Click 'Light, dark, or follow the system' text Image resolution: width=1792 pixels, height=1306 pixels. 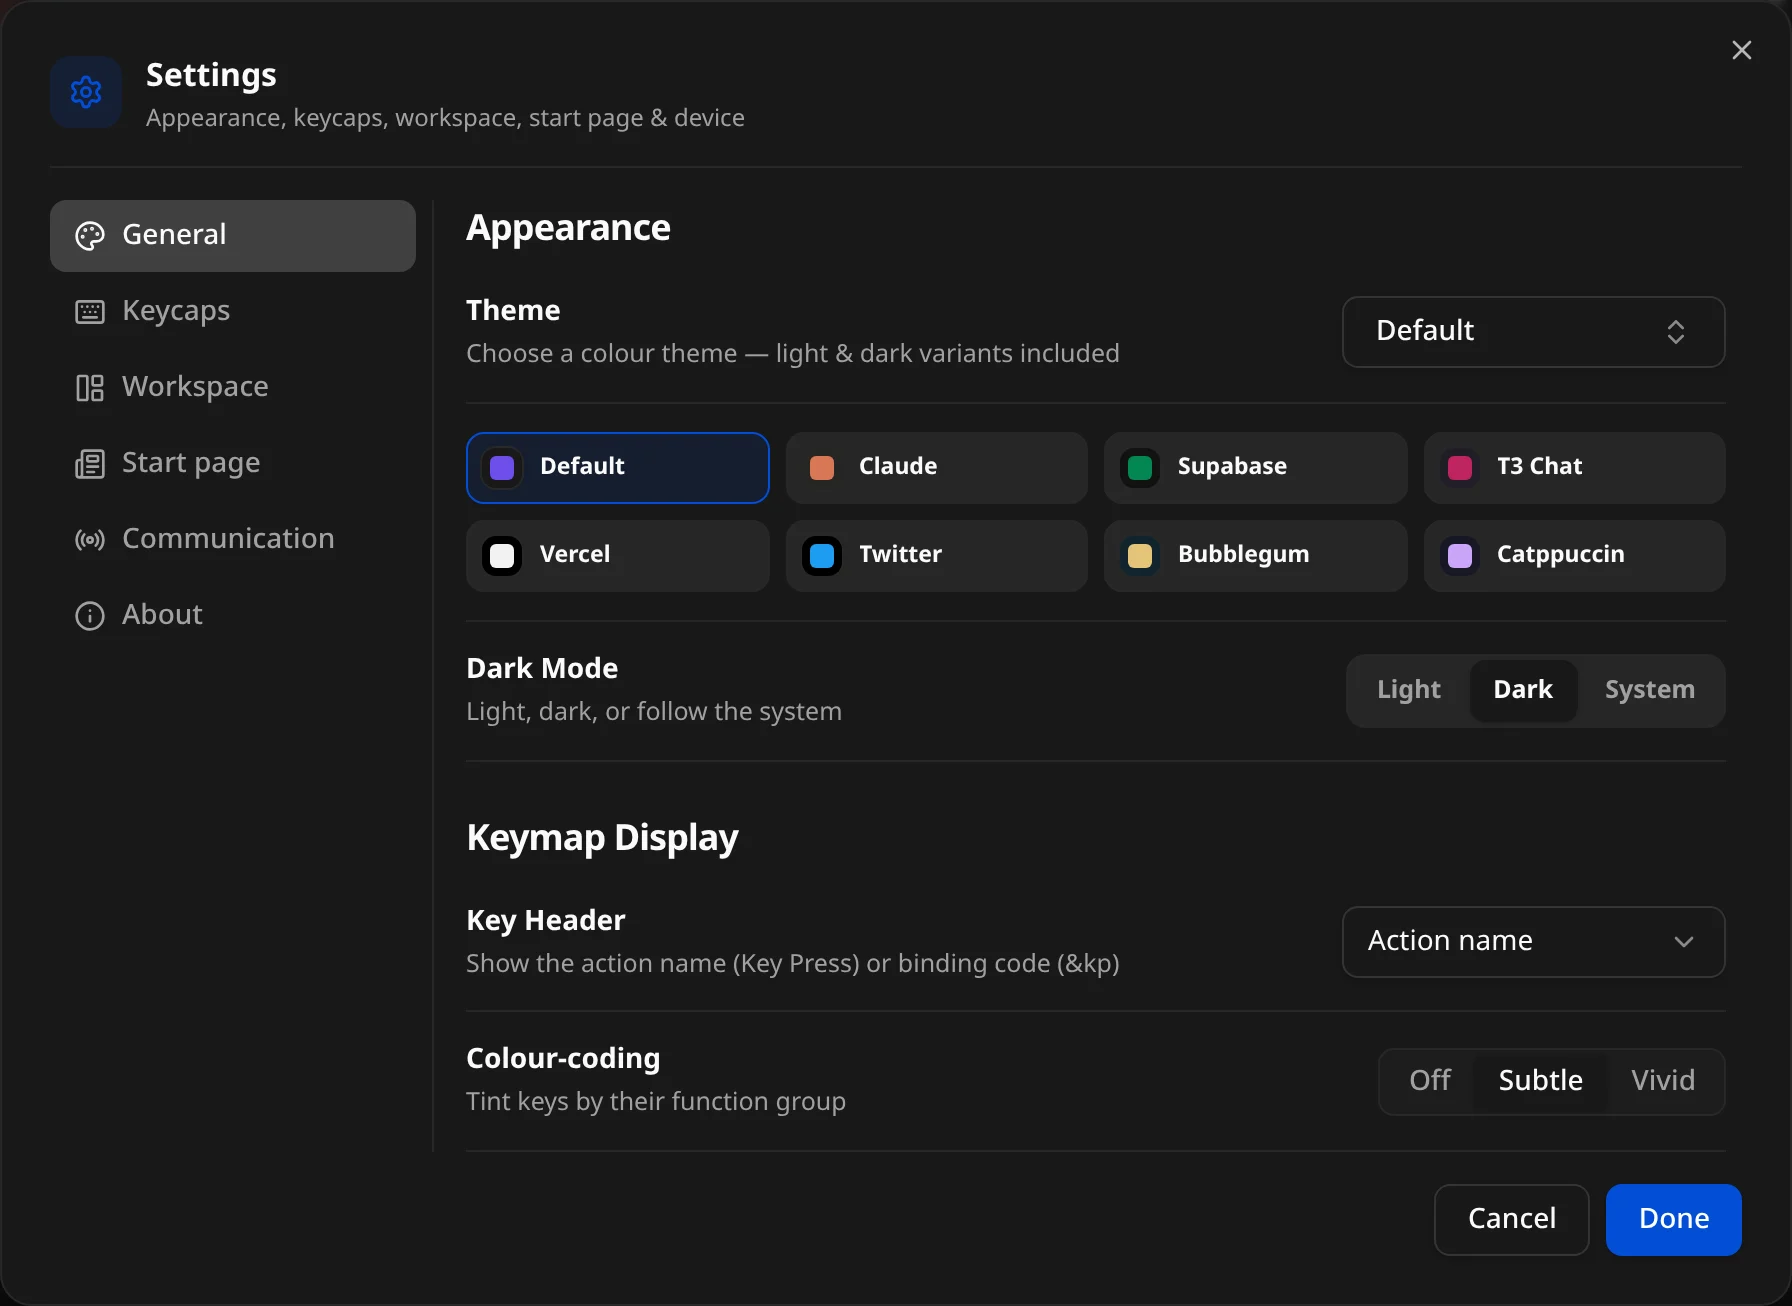(654, 712)
